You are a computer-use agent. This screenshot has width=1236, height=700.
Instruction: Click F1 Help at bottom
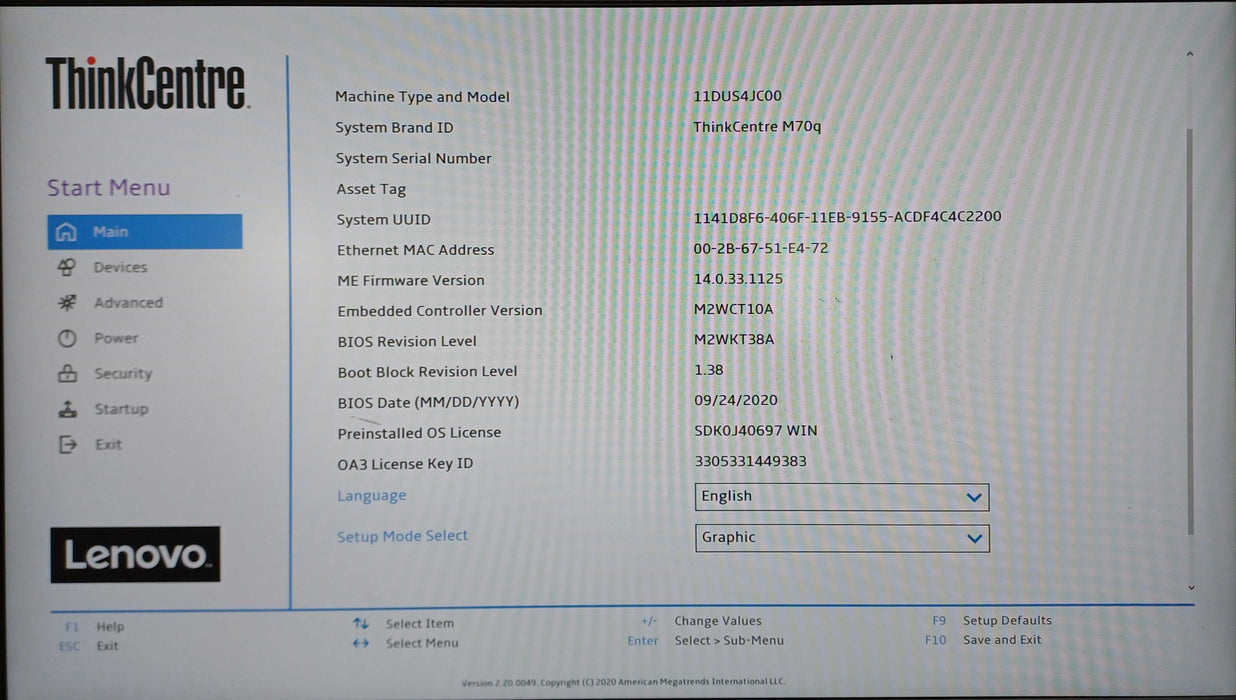95,627
